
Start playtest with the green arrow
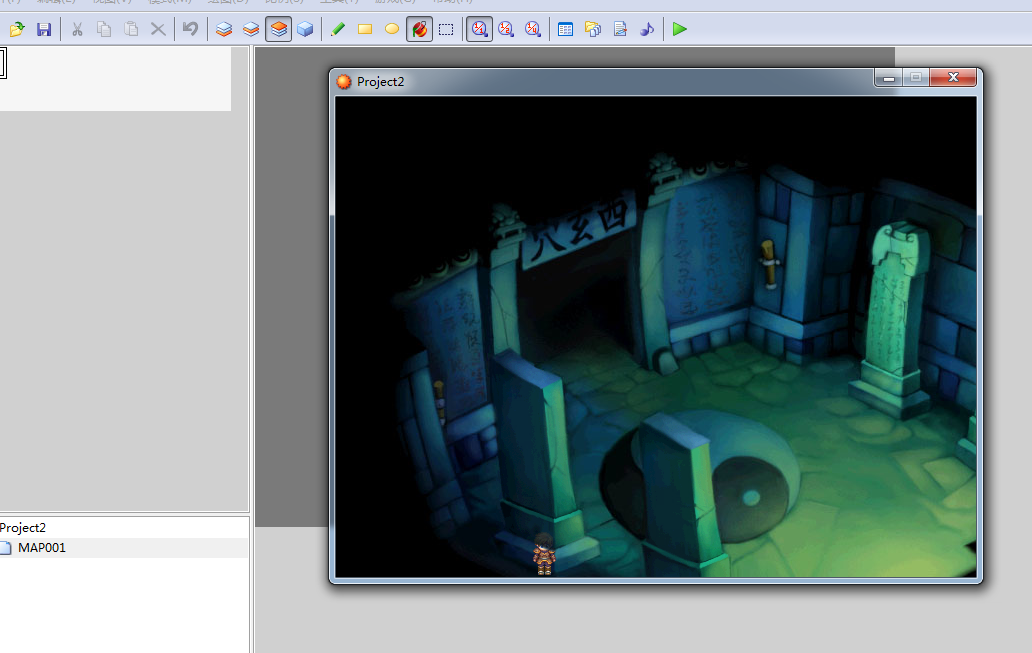tap(680, 29)
